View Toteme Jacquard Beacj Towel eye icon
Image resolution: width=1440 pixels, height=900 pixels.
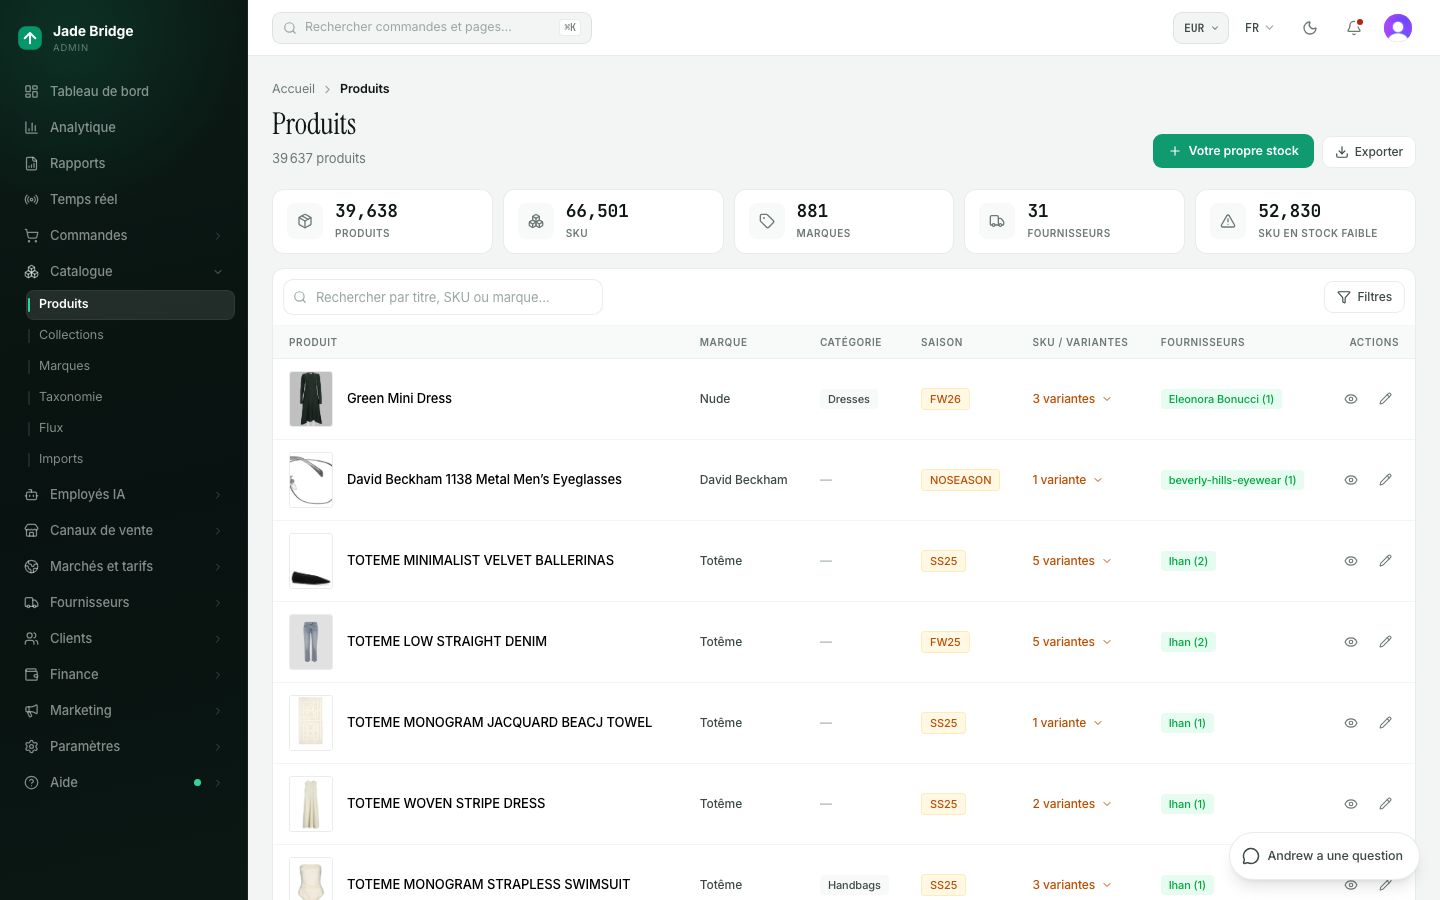[1351, 723]
